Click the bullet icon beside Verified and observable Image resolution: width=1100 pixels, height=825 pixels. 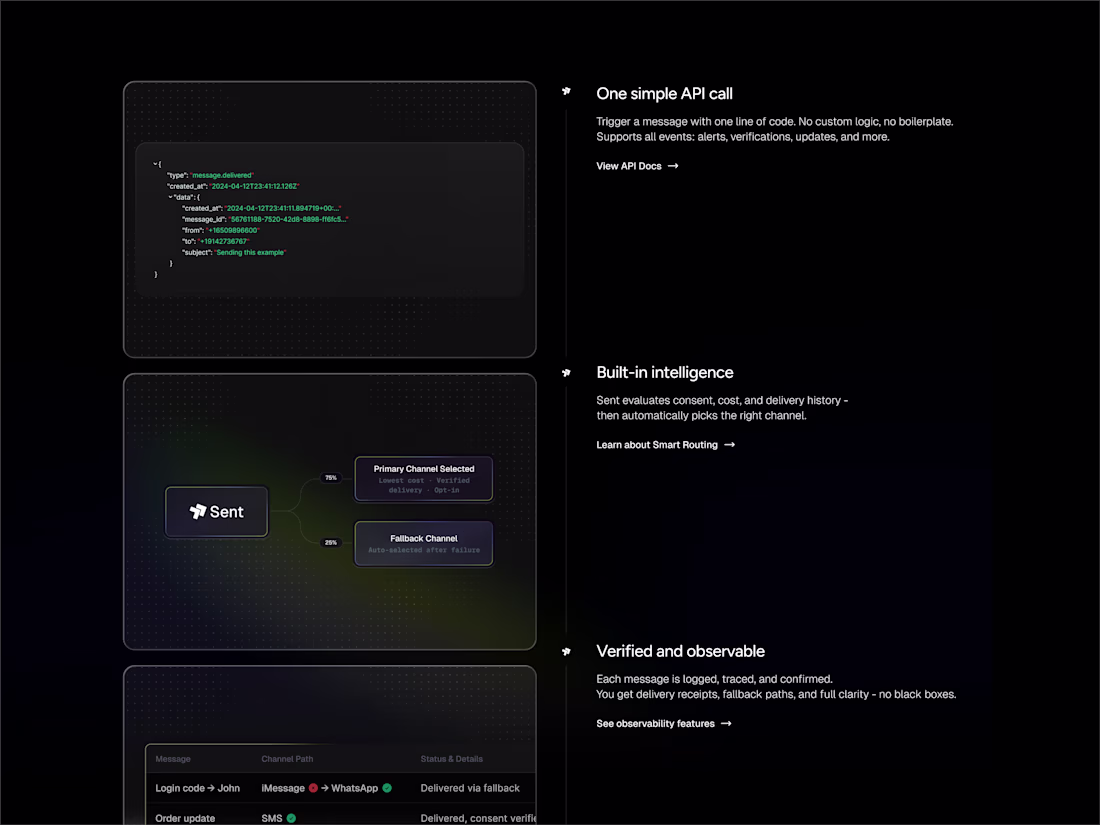coord(566,652)
